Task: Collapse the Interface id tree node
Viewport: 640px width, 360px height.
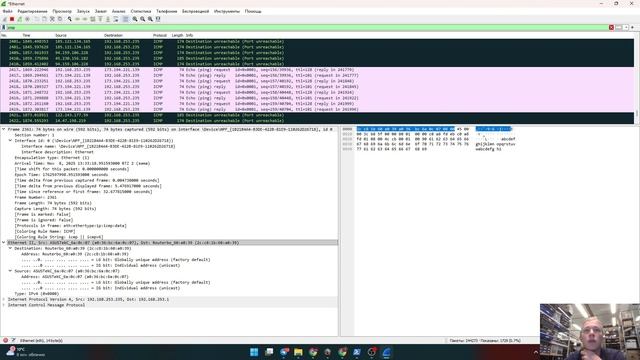Action: pos(10,141)
